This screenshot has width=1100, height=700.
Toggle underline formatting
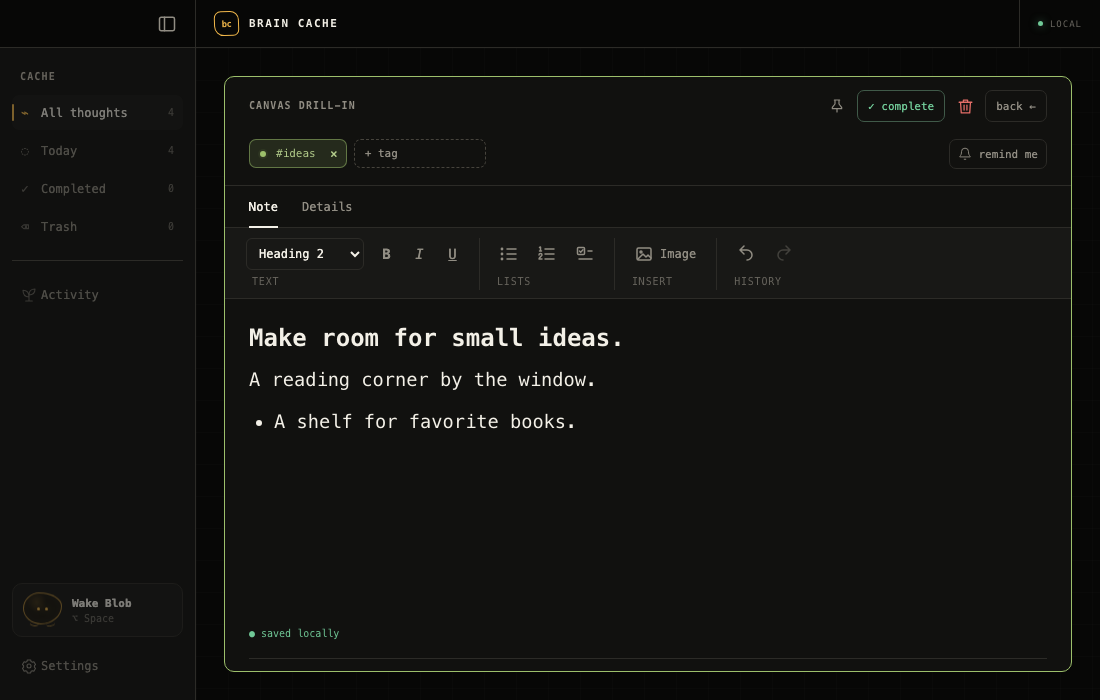pyautogui.click(x=452, y=254)
